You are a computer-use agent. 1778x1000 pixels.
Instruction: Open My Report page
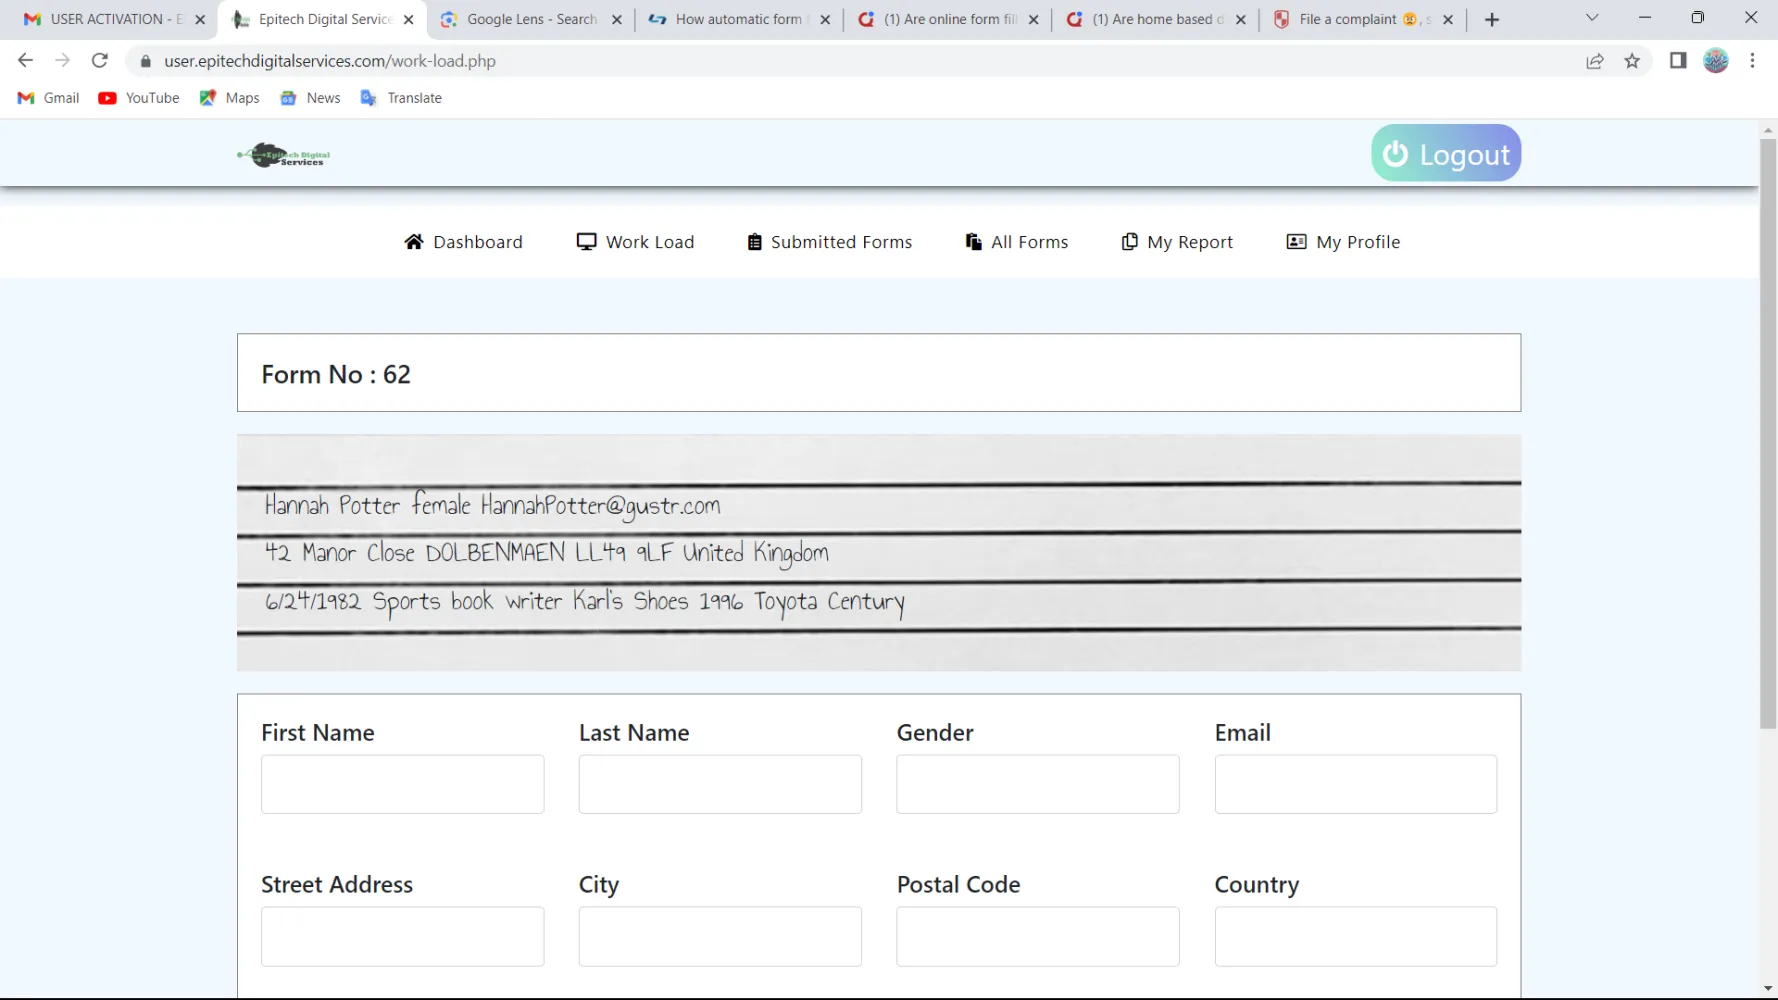click(x=1177, y=242)
